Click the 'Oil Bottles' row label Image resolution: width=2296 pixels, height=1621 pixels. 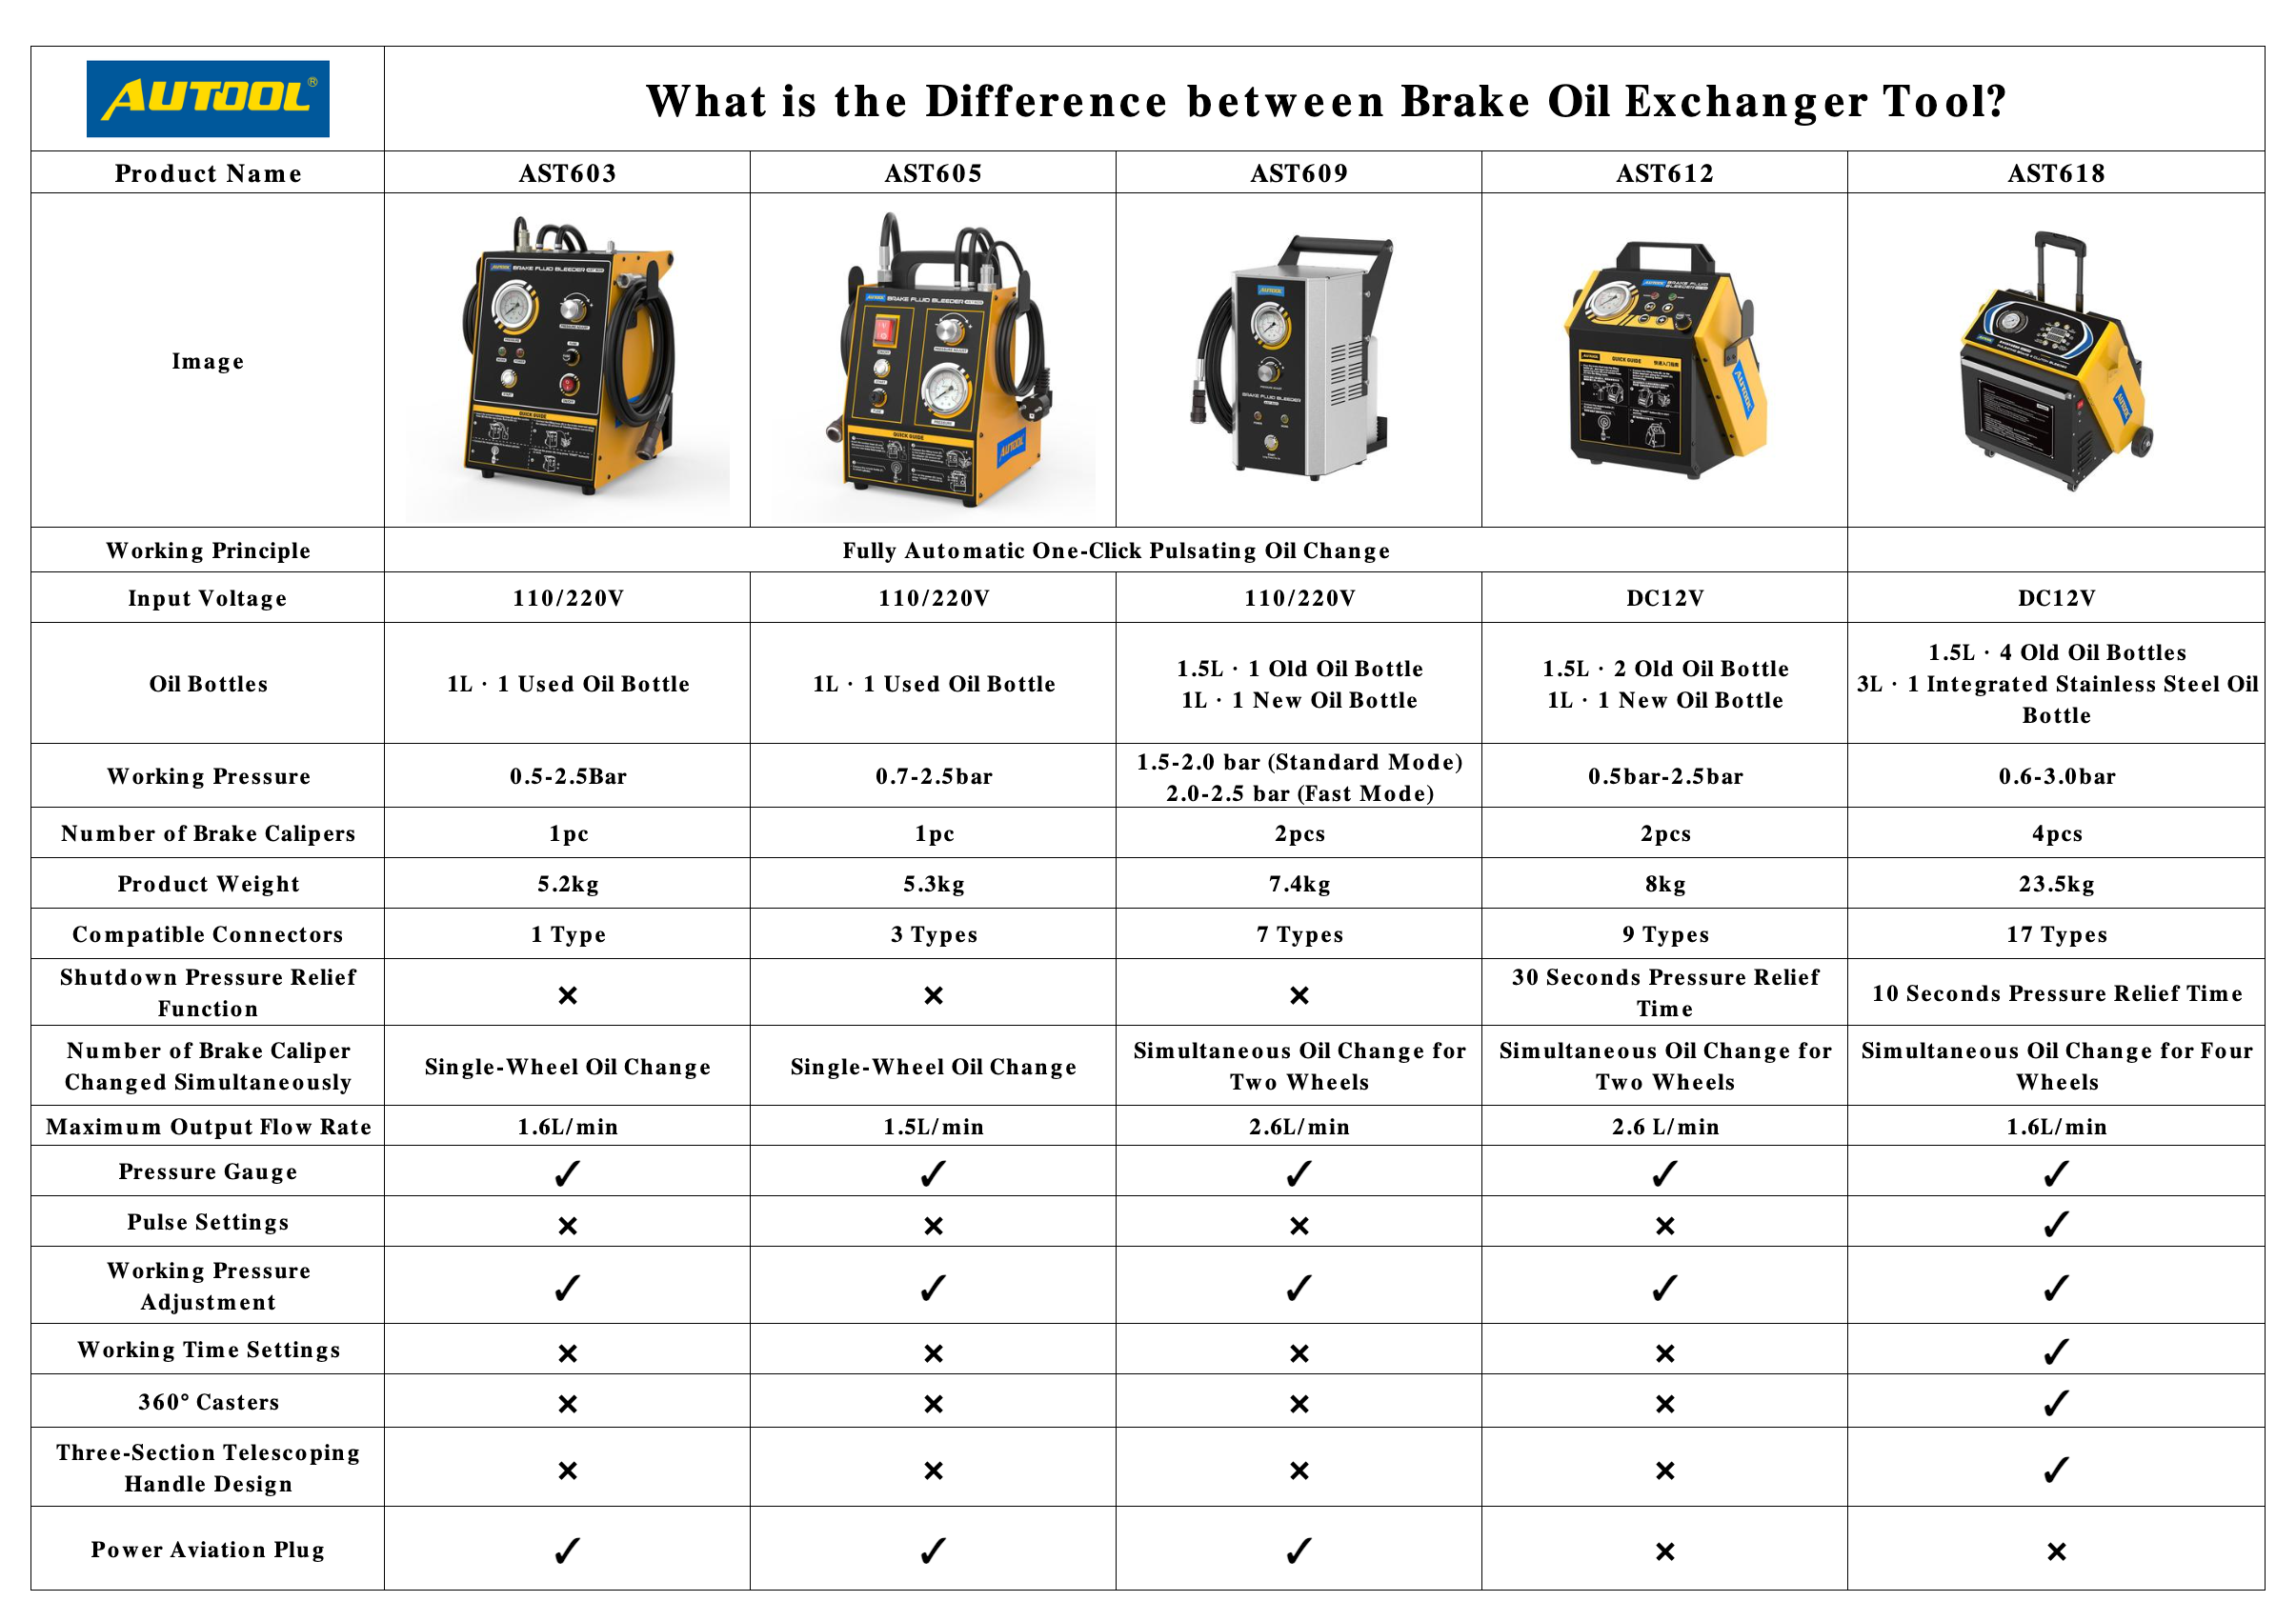[208, 684]
